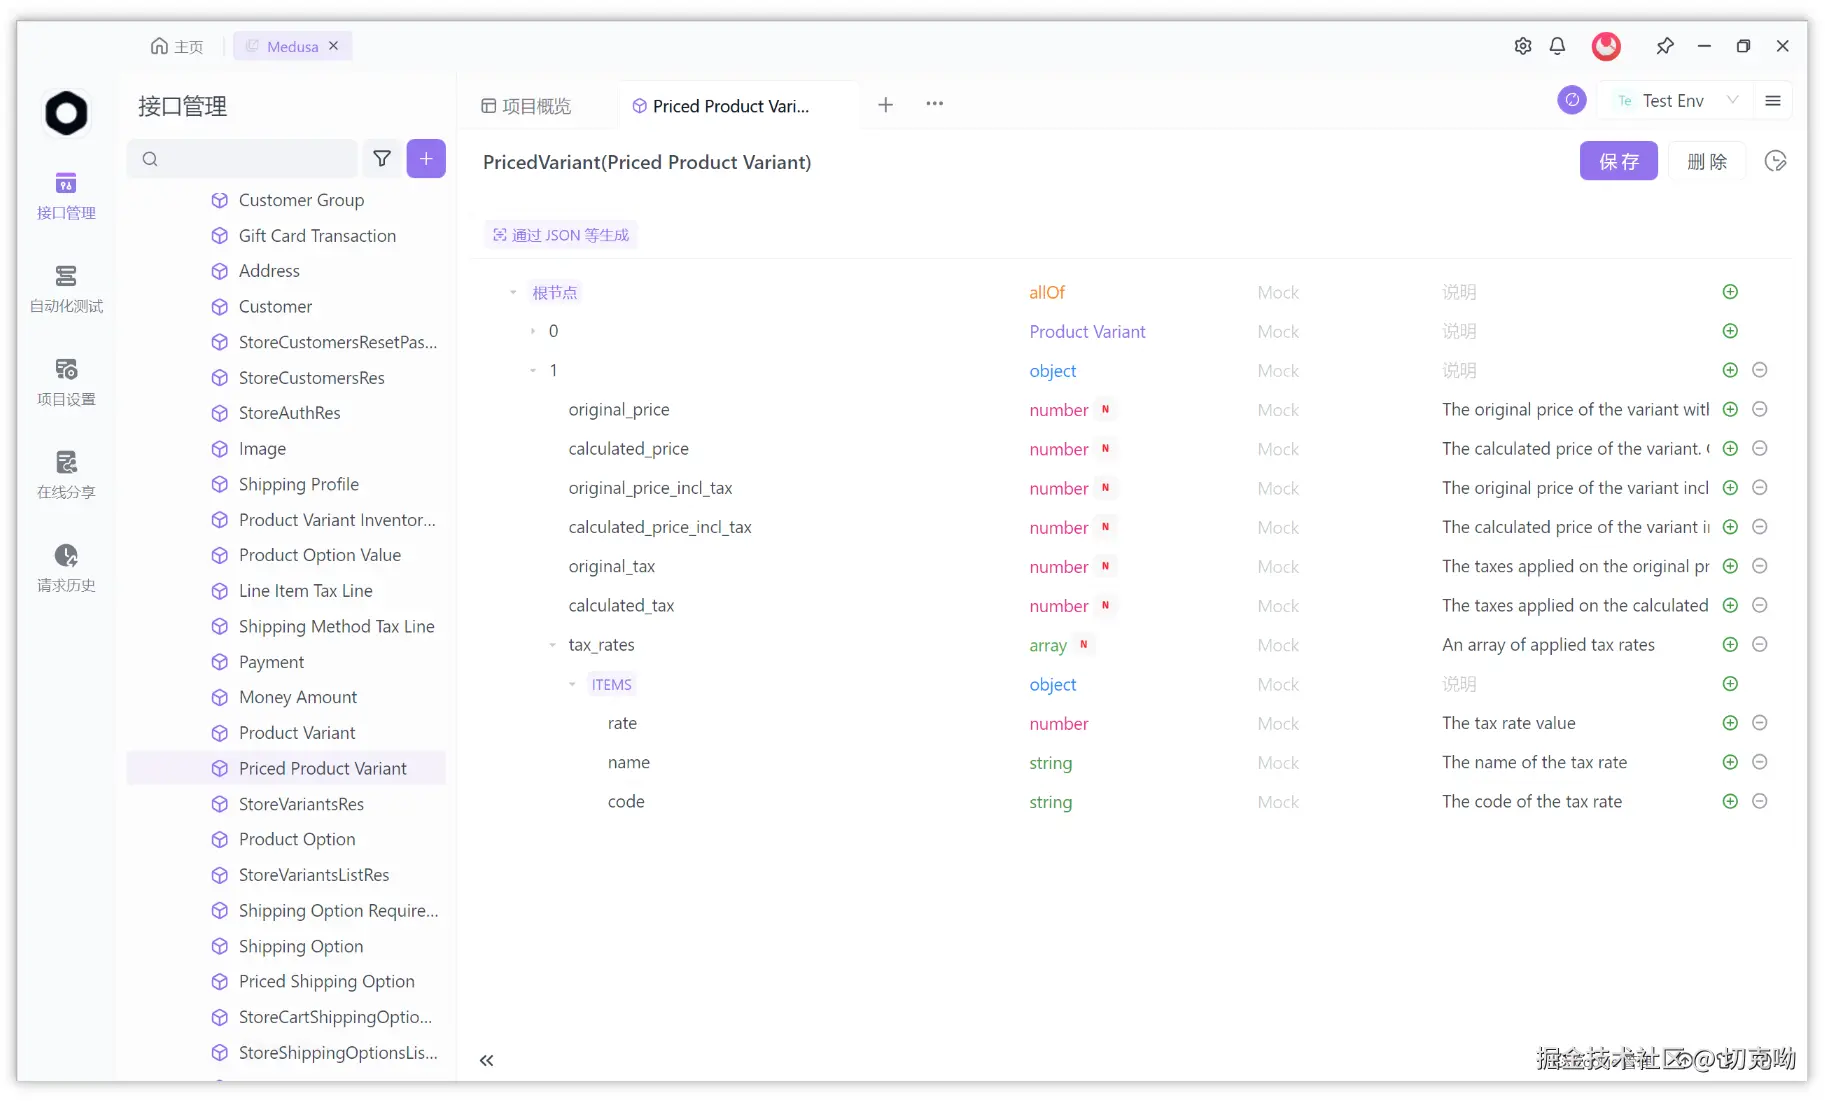Remove the original_price field
1825x1101 pixels.
(x=1760, y=409)
